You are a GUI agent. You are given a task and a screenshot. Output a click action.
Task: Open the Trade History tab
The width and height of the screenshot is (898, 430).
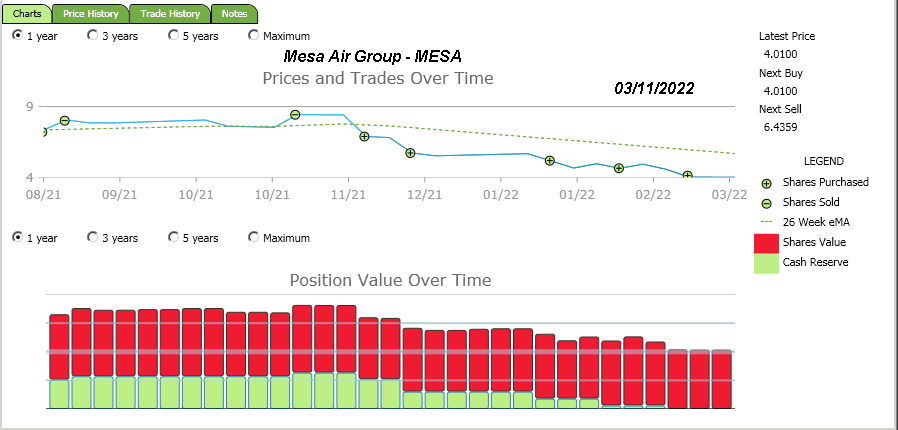click(169, 14)
